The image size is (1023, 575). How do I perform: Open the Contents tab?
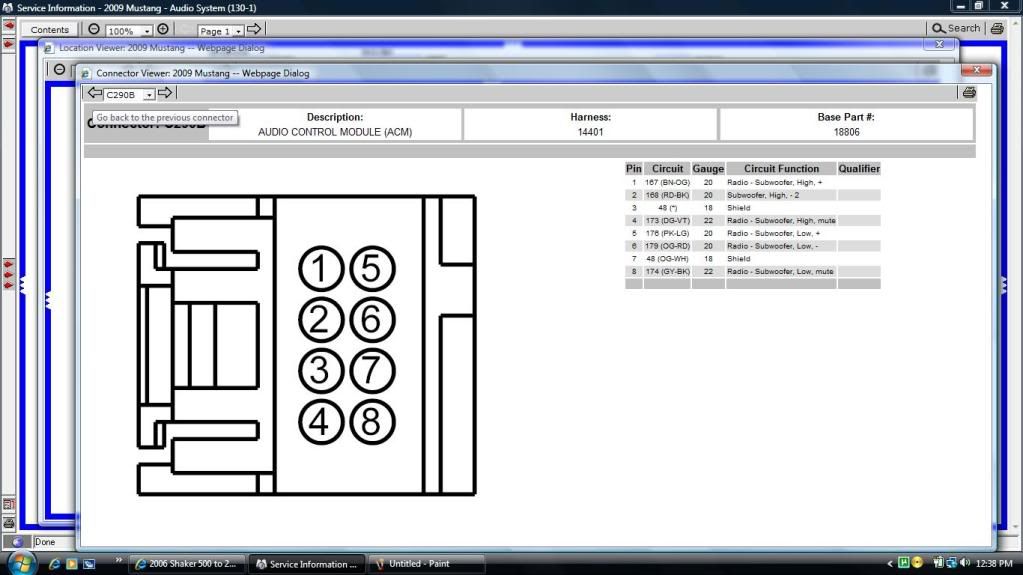coord(49,30)
